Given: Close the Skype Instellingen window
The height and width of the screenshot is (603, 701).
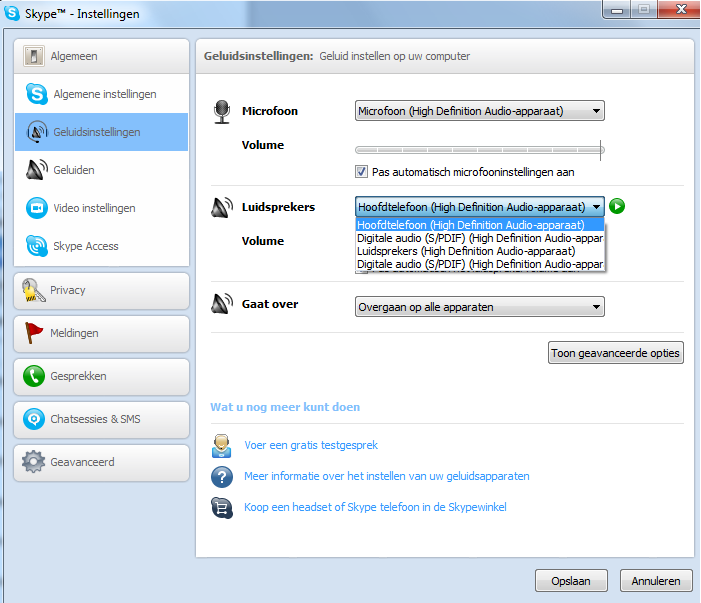Looking at the screenshot, I should pyautogui.click(x=680, y=9).
